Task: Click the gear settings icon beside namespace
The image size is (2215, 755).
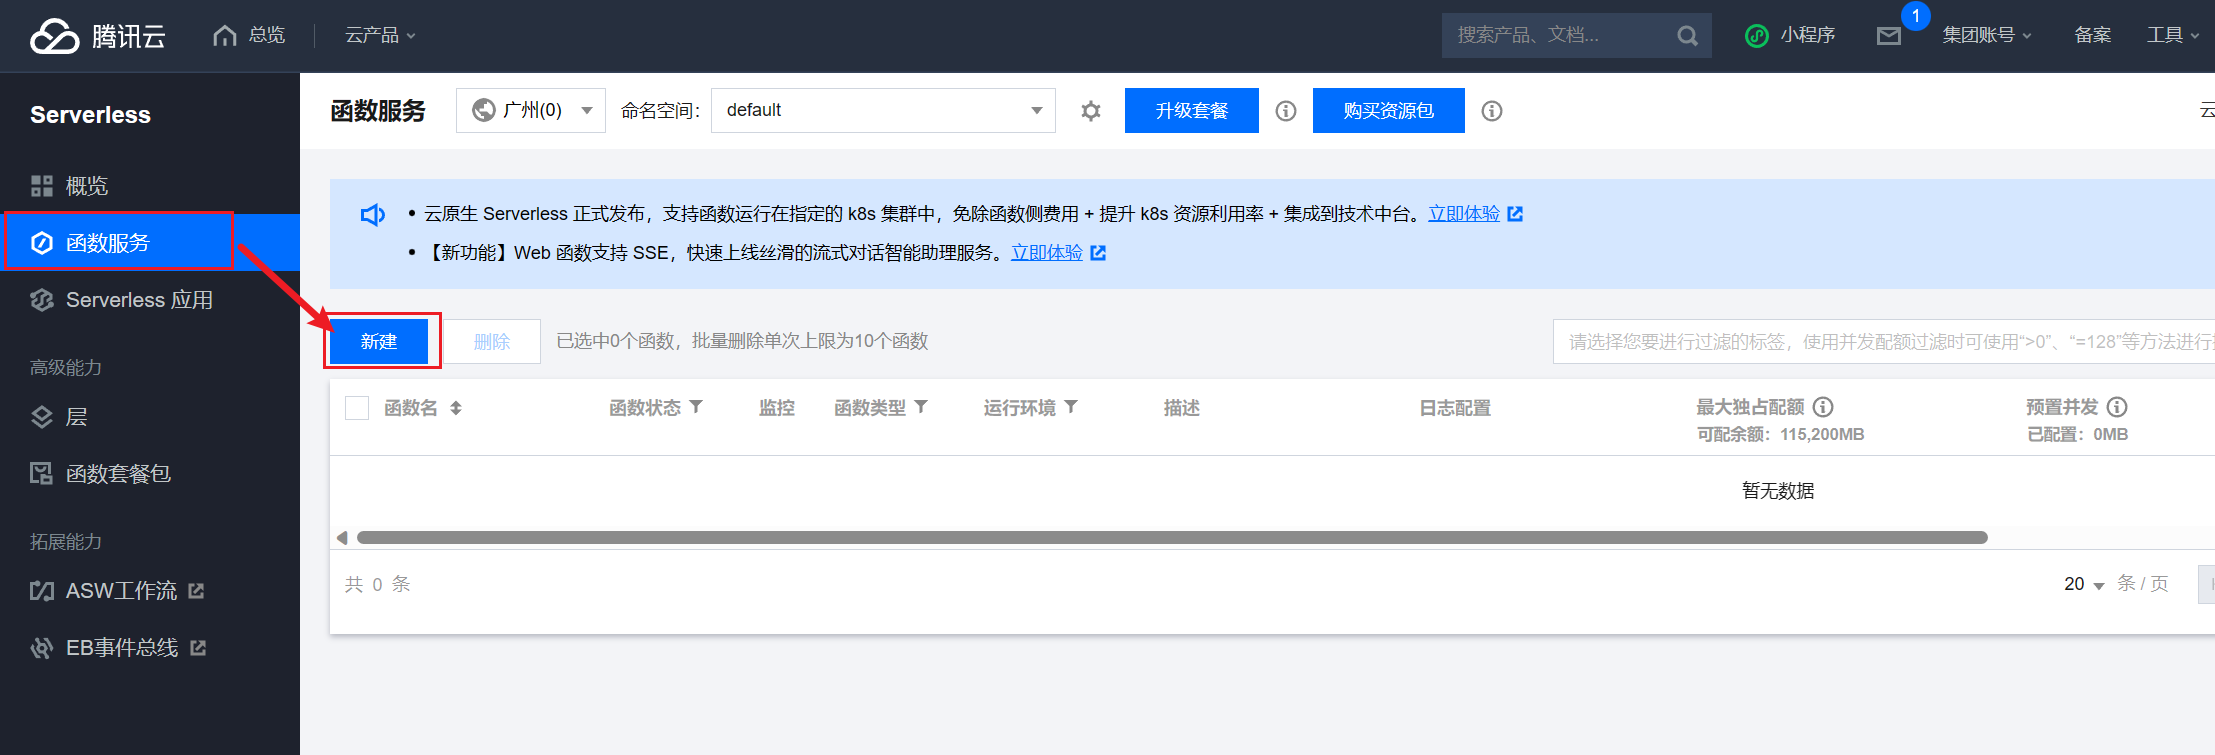Action: (x=1091, y=111)
